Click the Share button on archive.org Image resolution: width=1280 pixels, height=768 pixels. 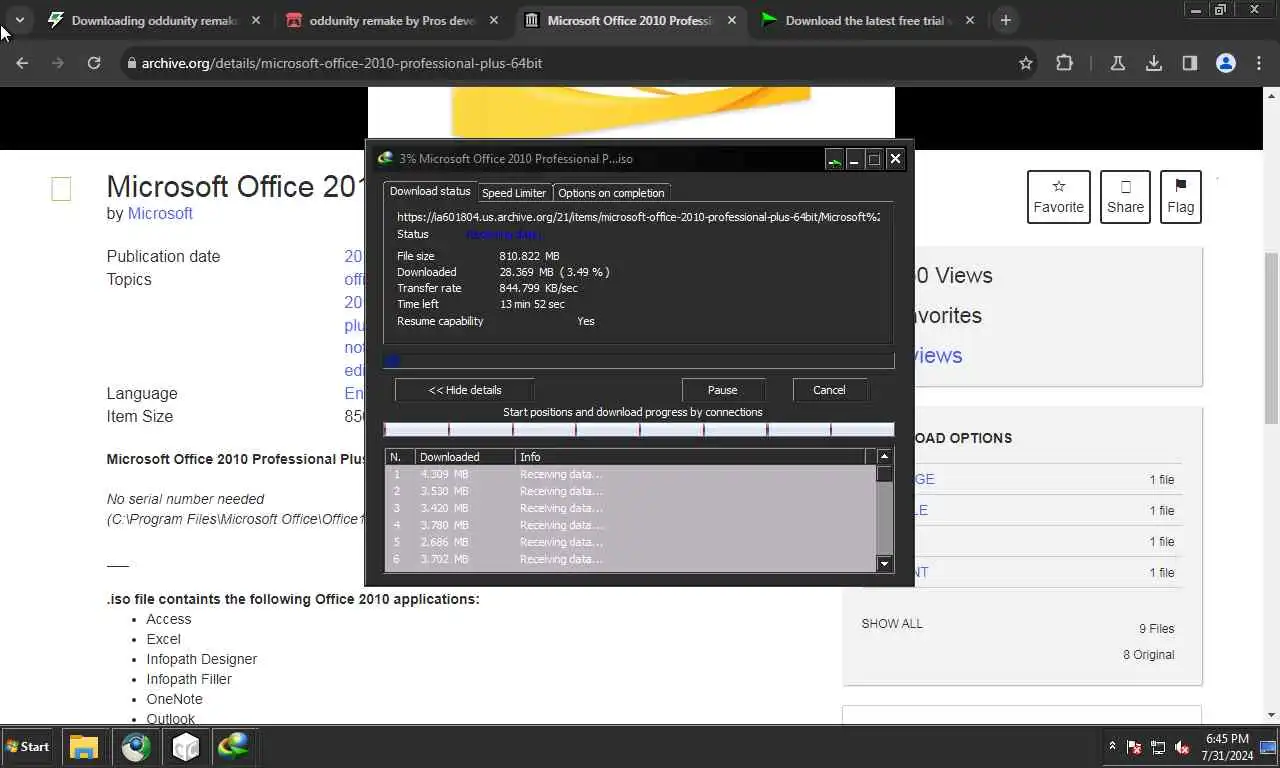point(1125,197)
